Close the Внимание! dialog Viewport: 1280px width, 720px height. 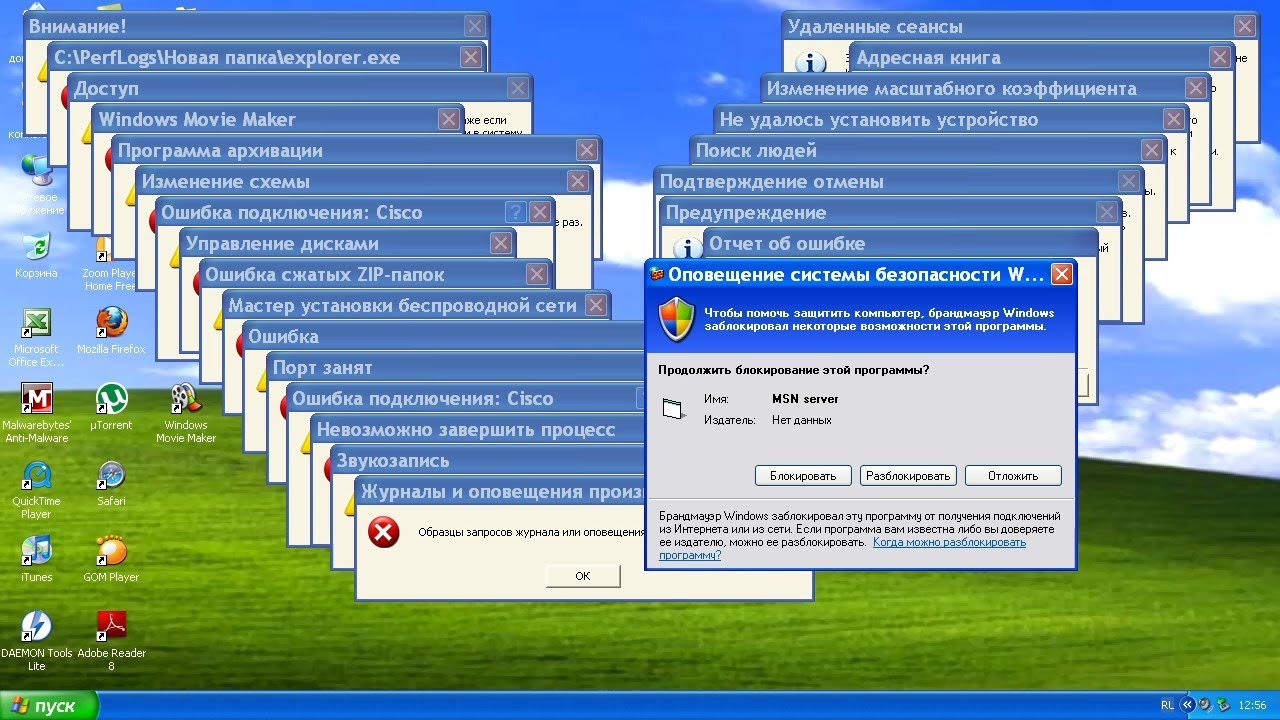(x=475, y=26)
